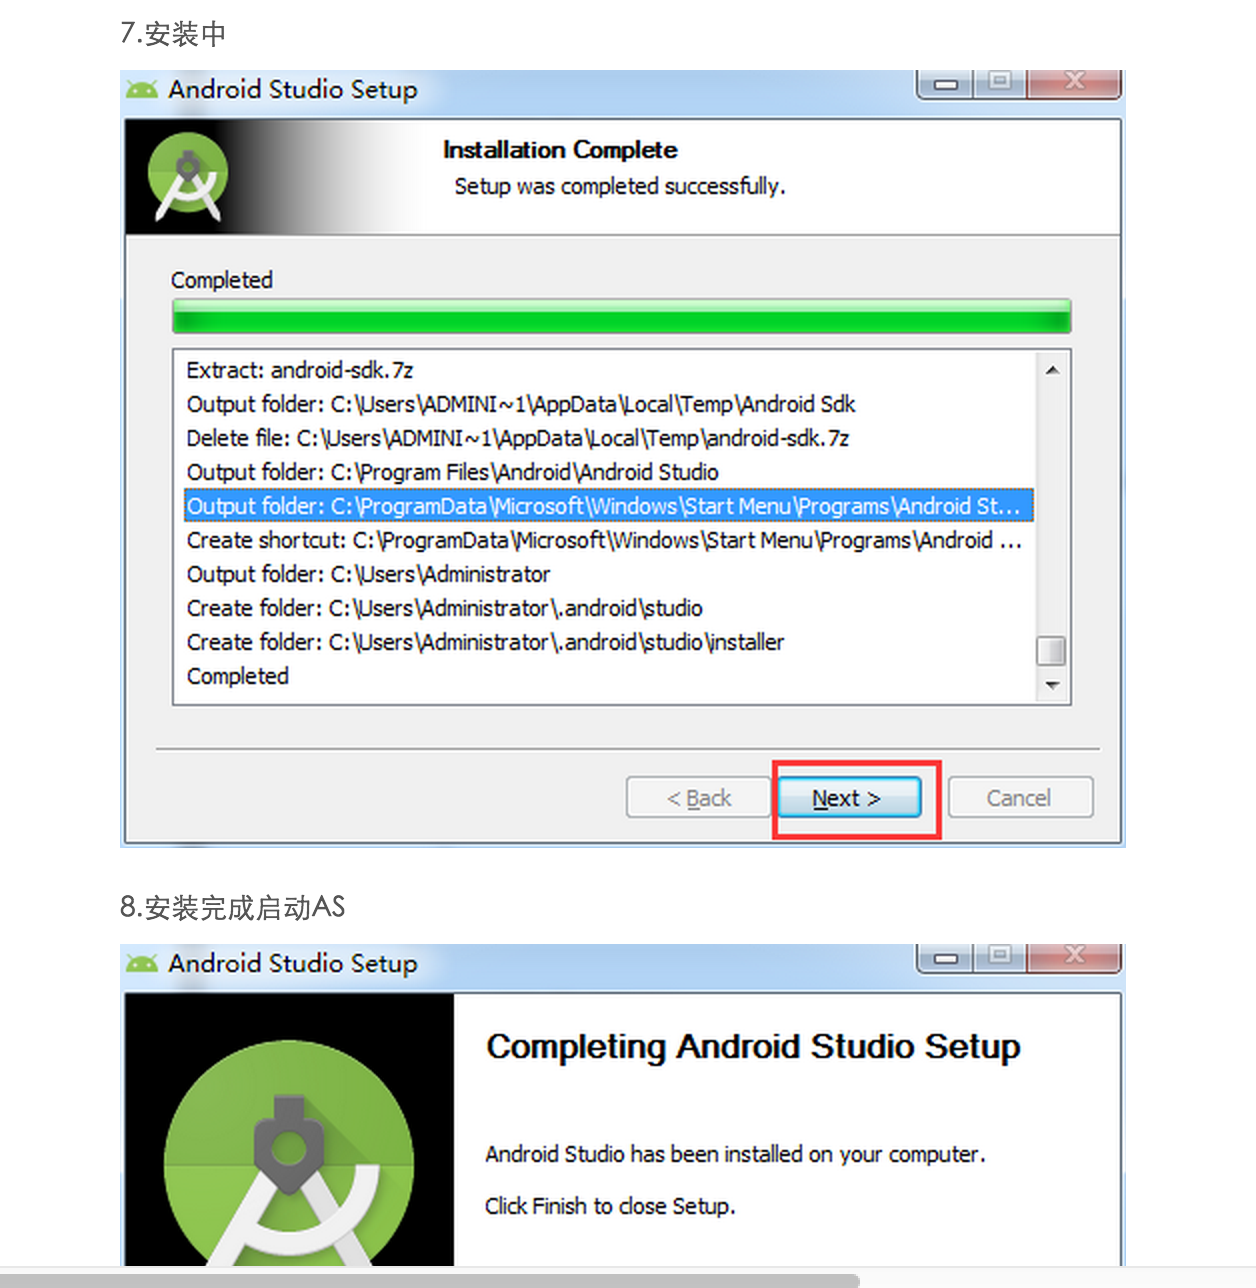1256x1288 pixels.
Task: Select the 'Extract: android-sdk.7z' log entry
Action: (300, 370)
